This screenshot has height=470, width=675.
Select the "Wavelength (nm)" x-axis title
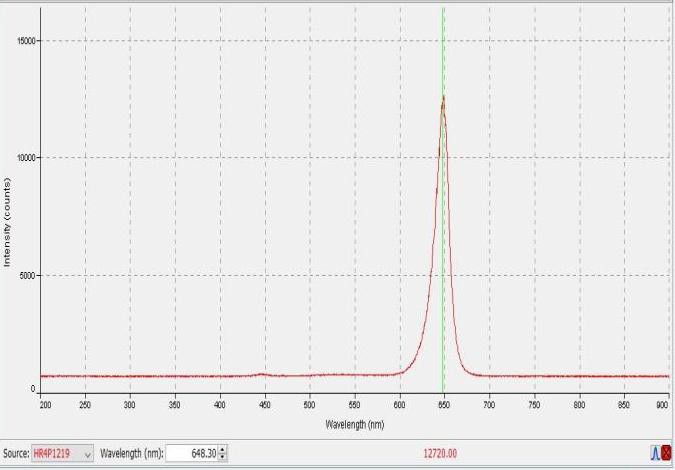[355, 424]
